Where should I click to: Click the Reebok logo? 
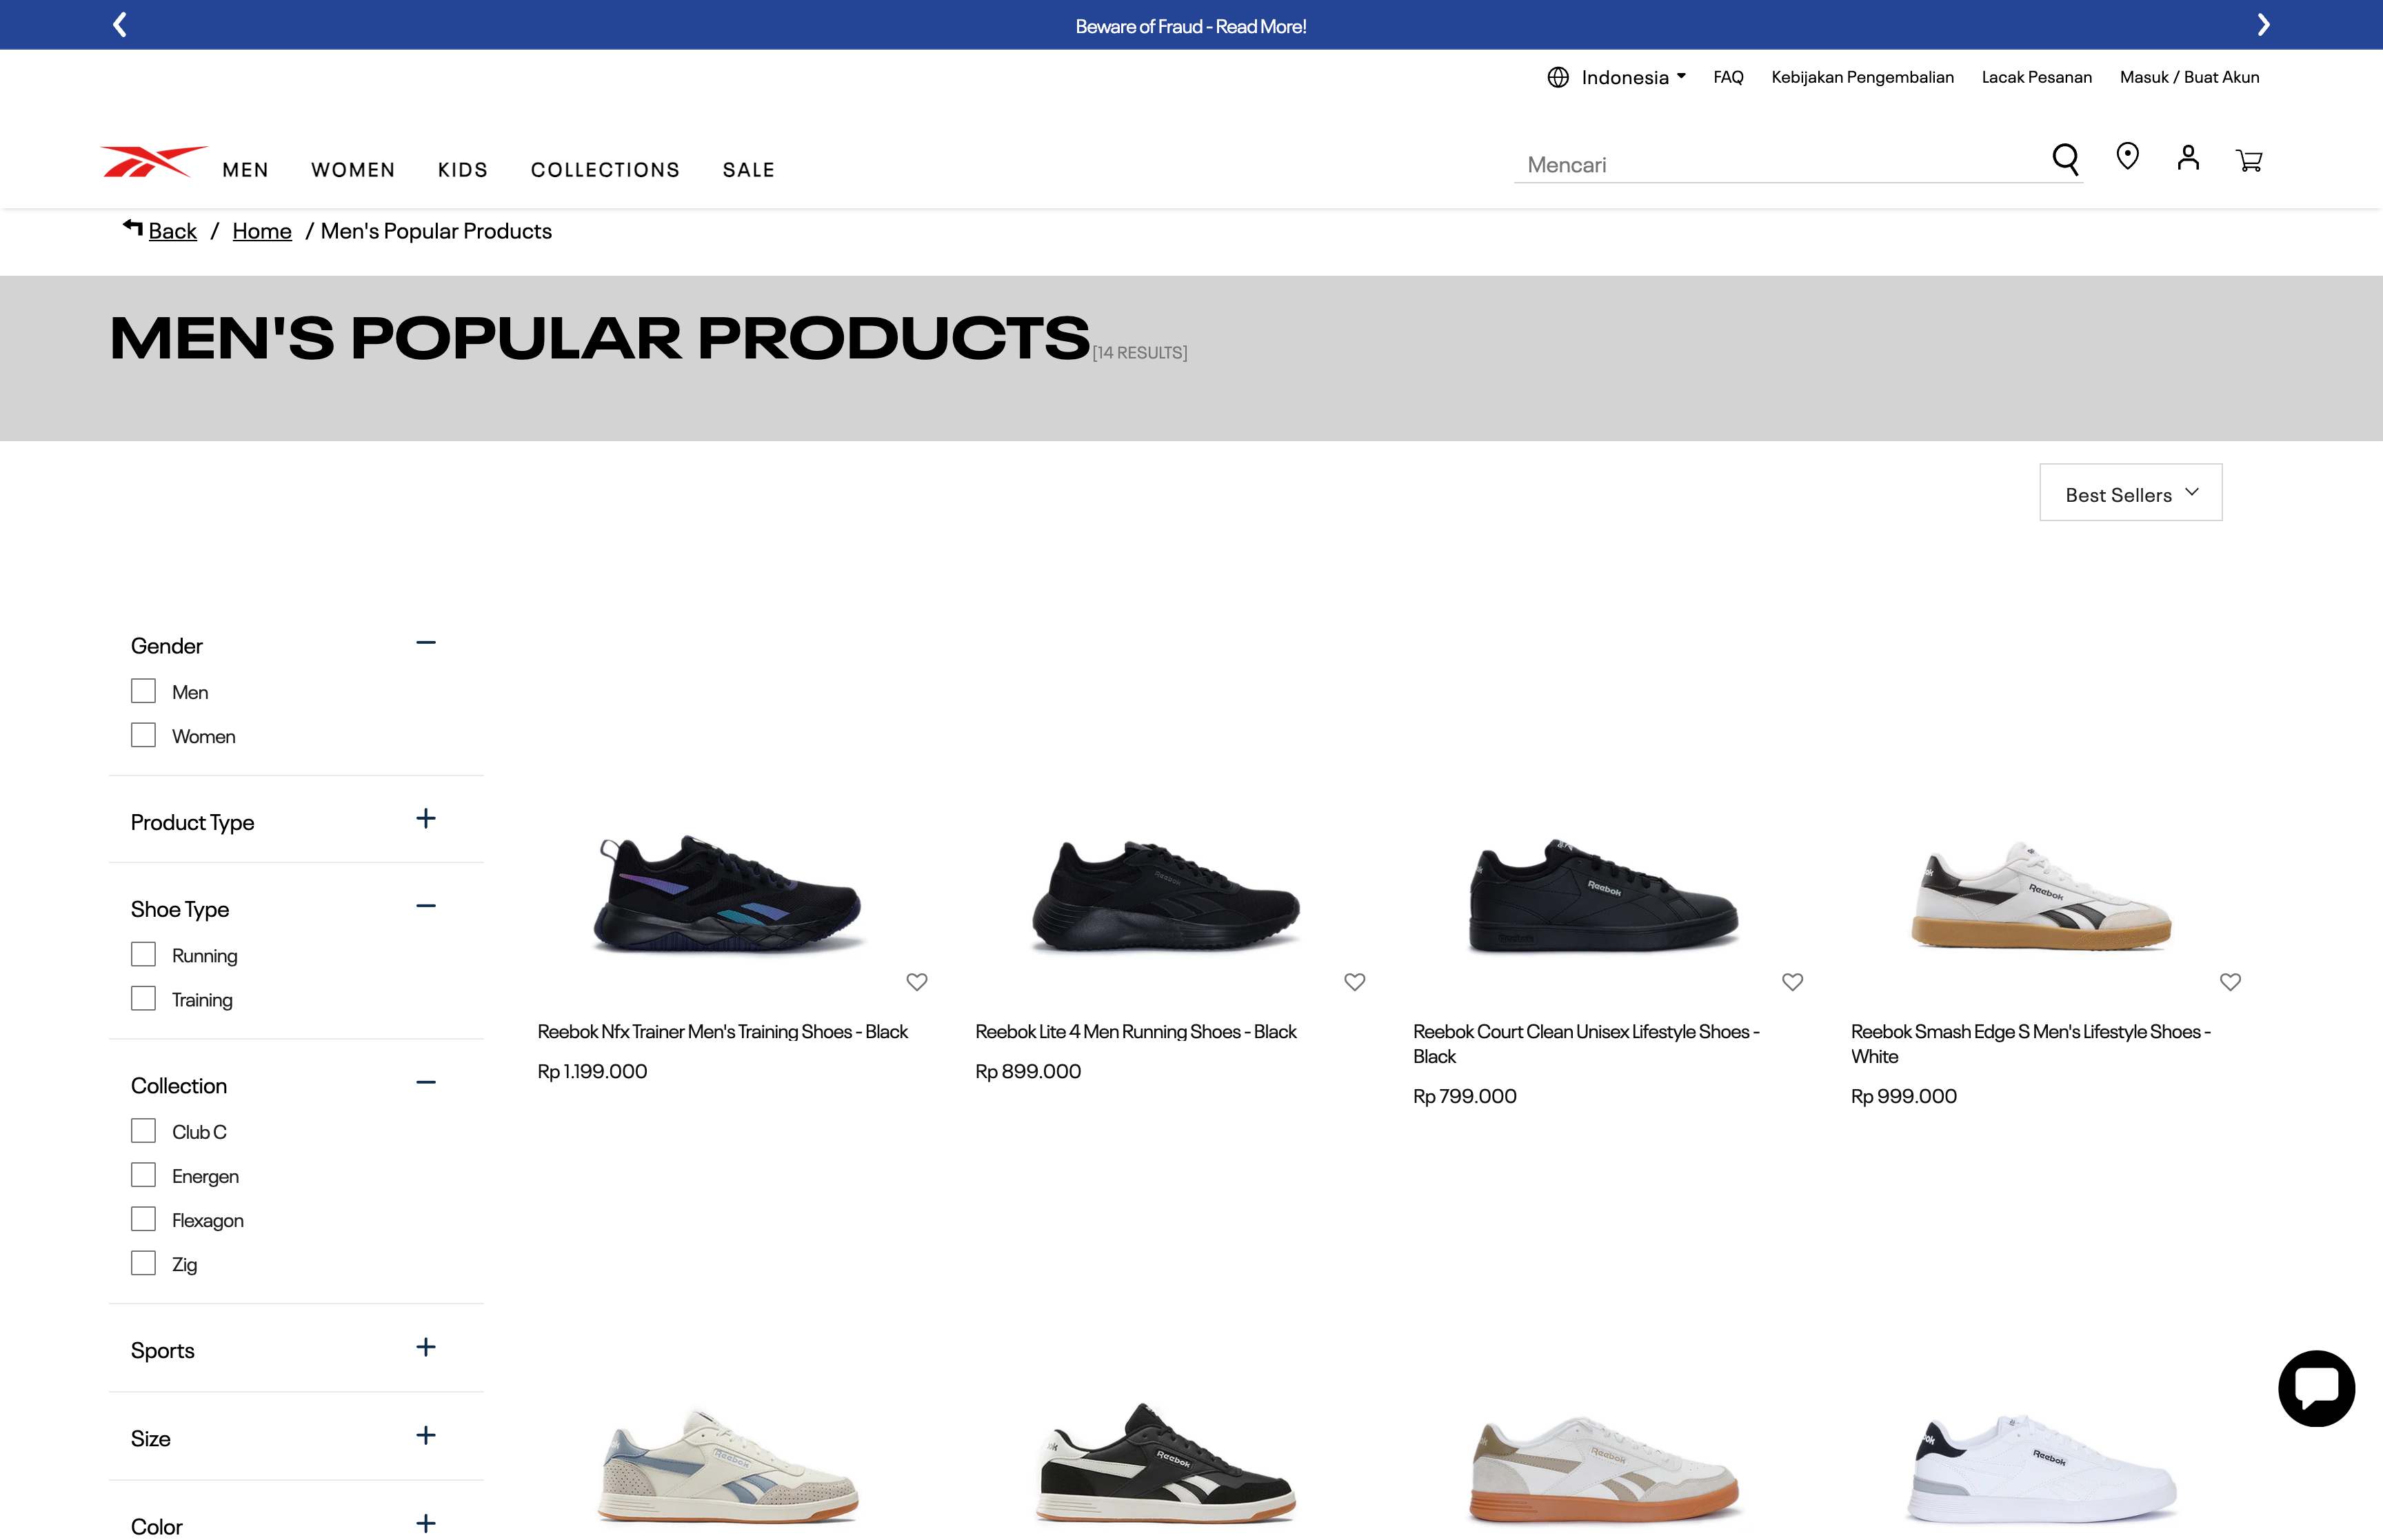coord(152,160)
